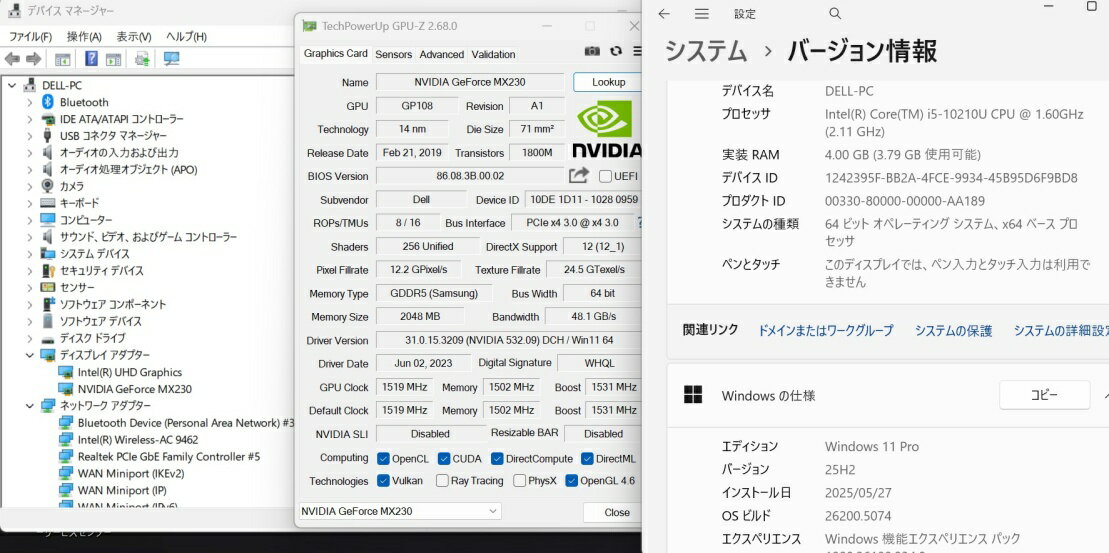Viewport: 1109px width, 553px height.
Task: Click the GPU-Z screenshot camera icon
Action: [592, 52]
